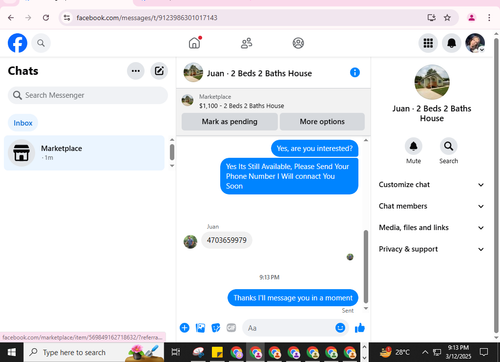Click the 'Yes Its Still Available' message bubble

click(289, 176)
